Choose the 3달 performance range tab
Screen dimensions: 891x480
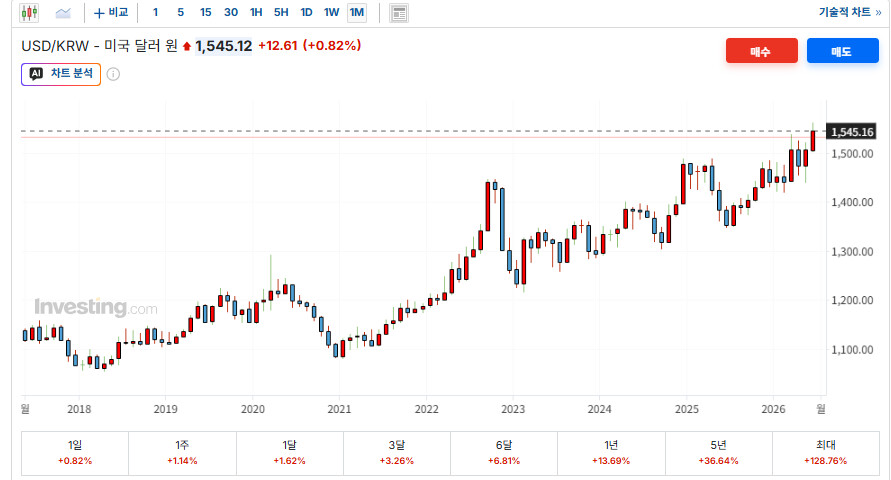tap(397, 453)
